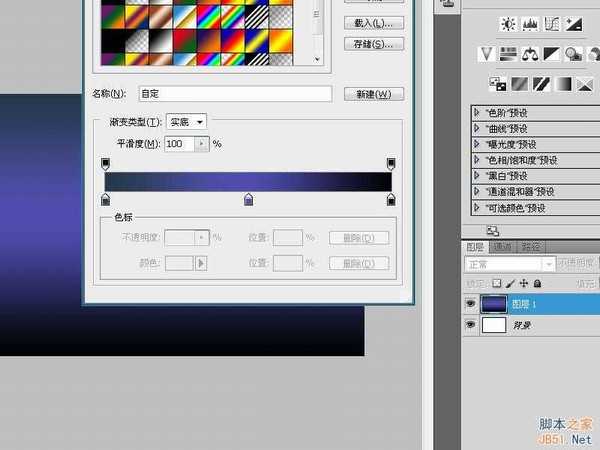Click the lock-all padlock icon in Layers panel
This screenshot has width=600, height=450.
point(537,284)
